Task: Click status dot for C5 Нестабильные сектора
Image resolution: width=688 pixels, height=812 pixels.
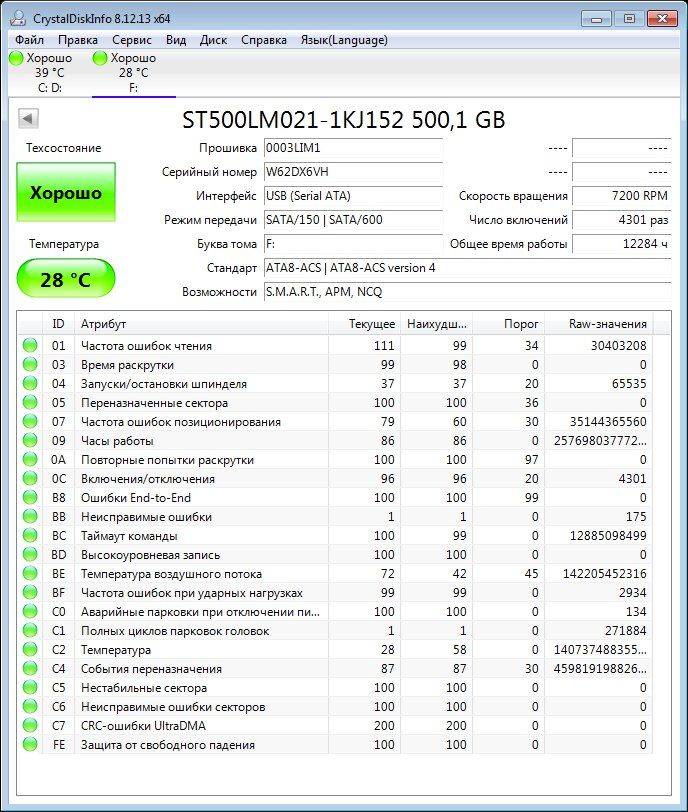Action: click(30, 687)
